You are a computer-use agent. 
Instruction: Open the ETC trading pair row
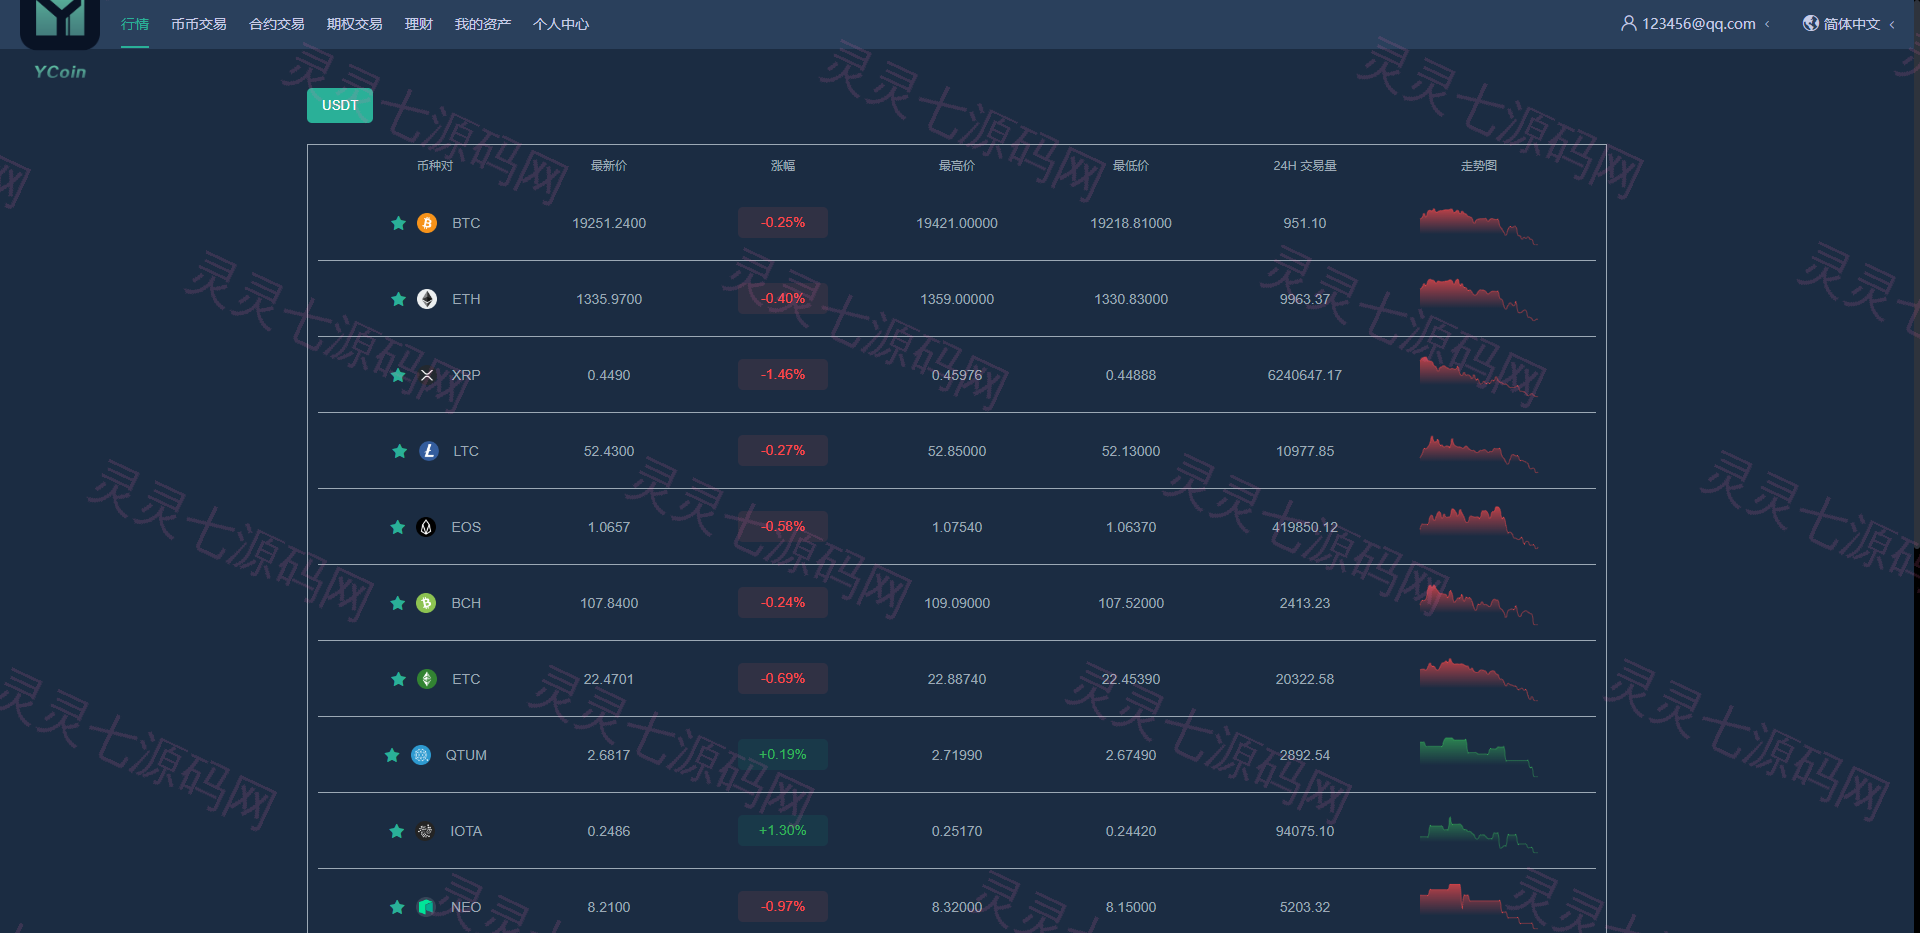pos(957,679)
